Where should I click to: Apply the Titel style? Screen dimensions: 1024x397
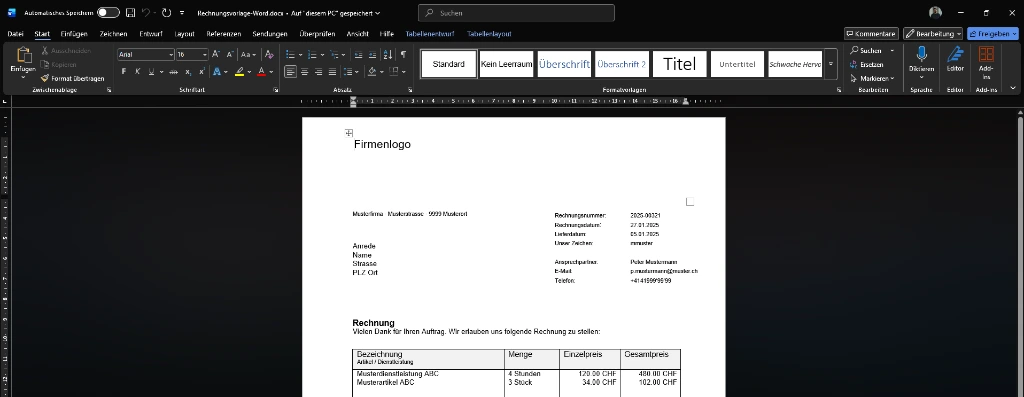coord(679,64)
